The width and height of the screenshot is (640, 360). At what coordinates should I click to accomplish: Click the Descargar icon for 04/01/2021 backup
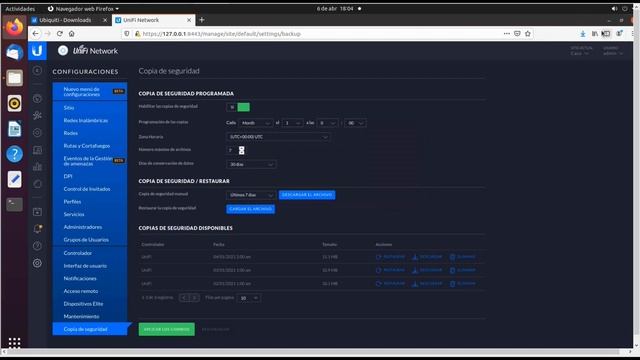point(415,257)
